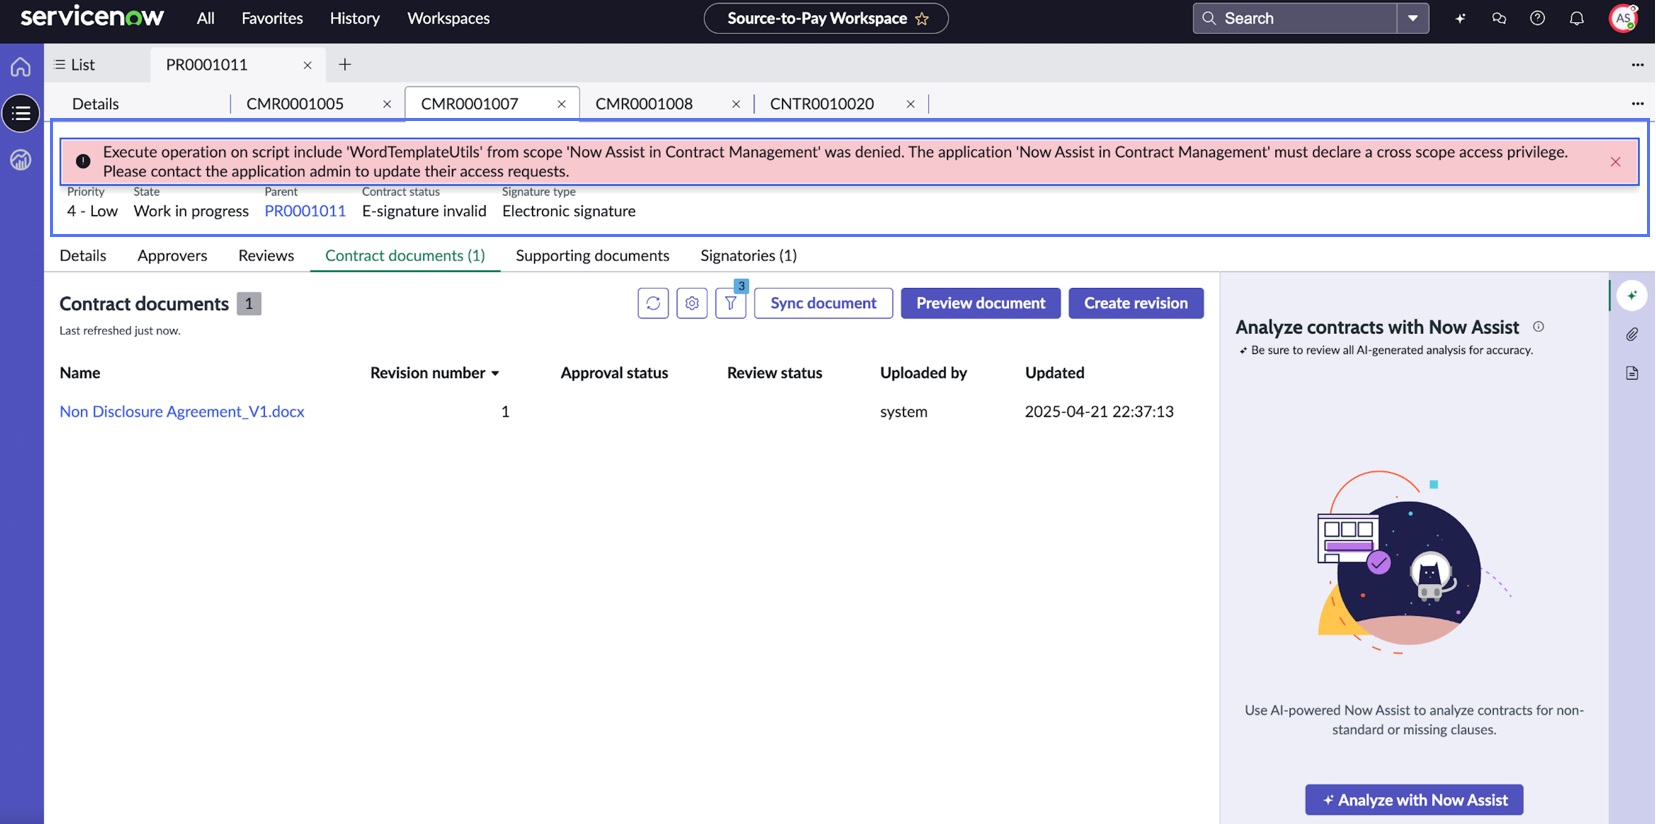1656x824 pixels.
Task: Open the Non Disclosure Agreement_V1.docx link
Action: [182, 412]
